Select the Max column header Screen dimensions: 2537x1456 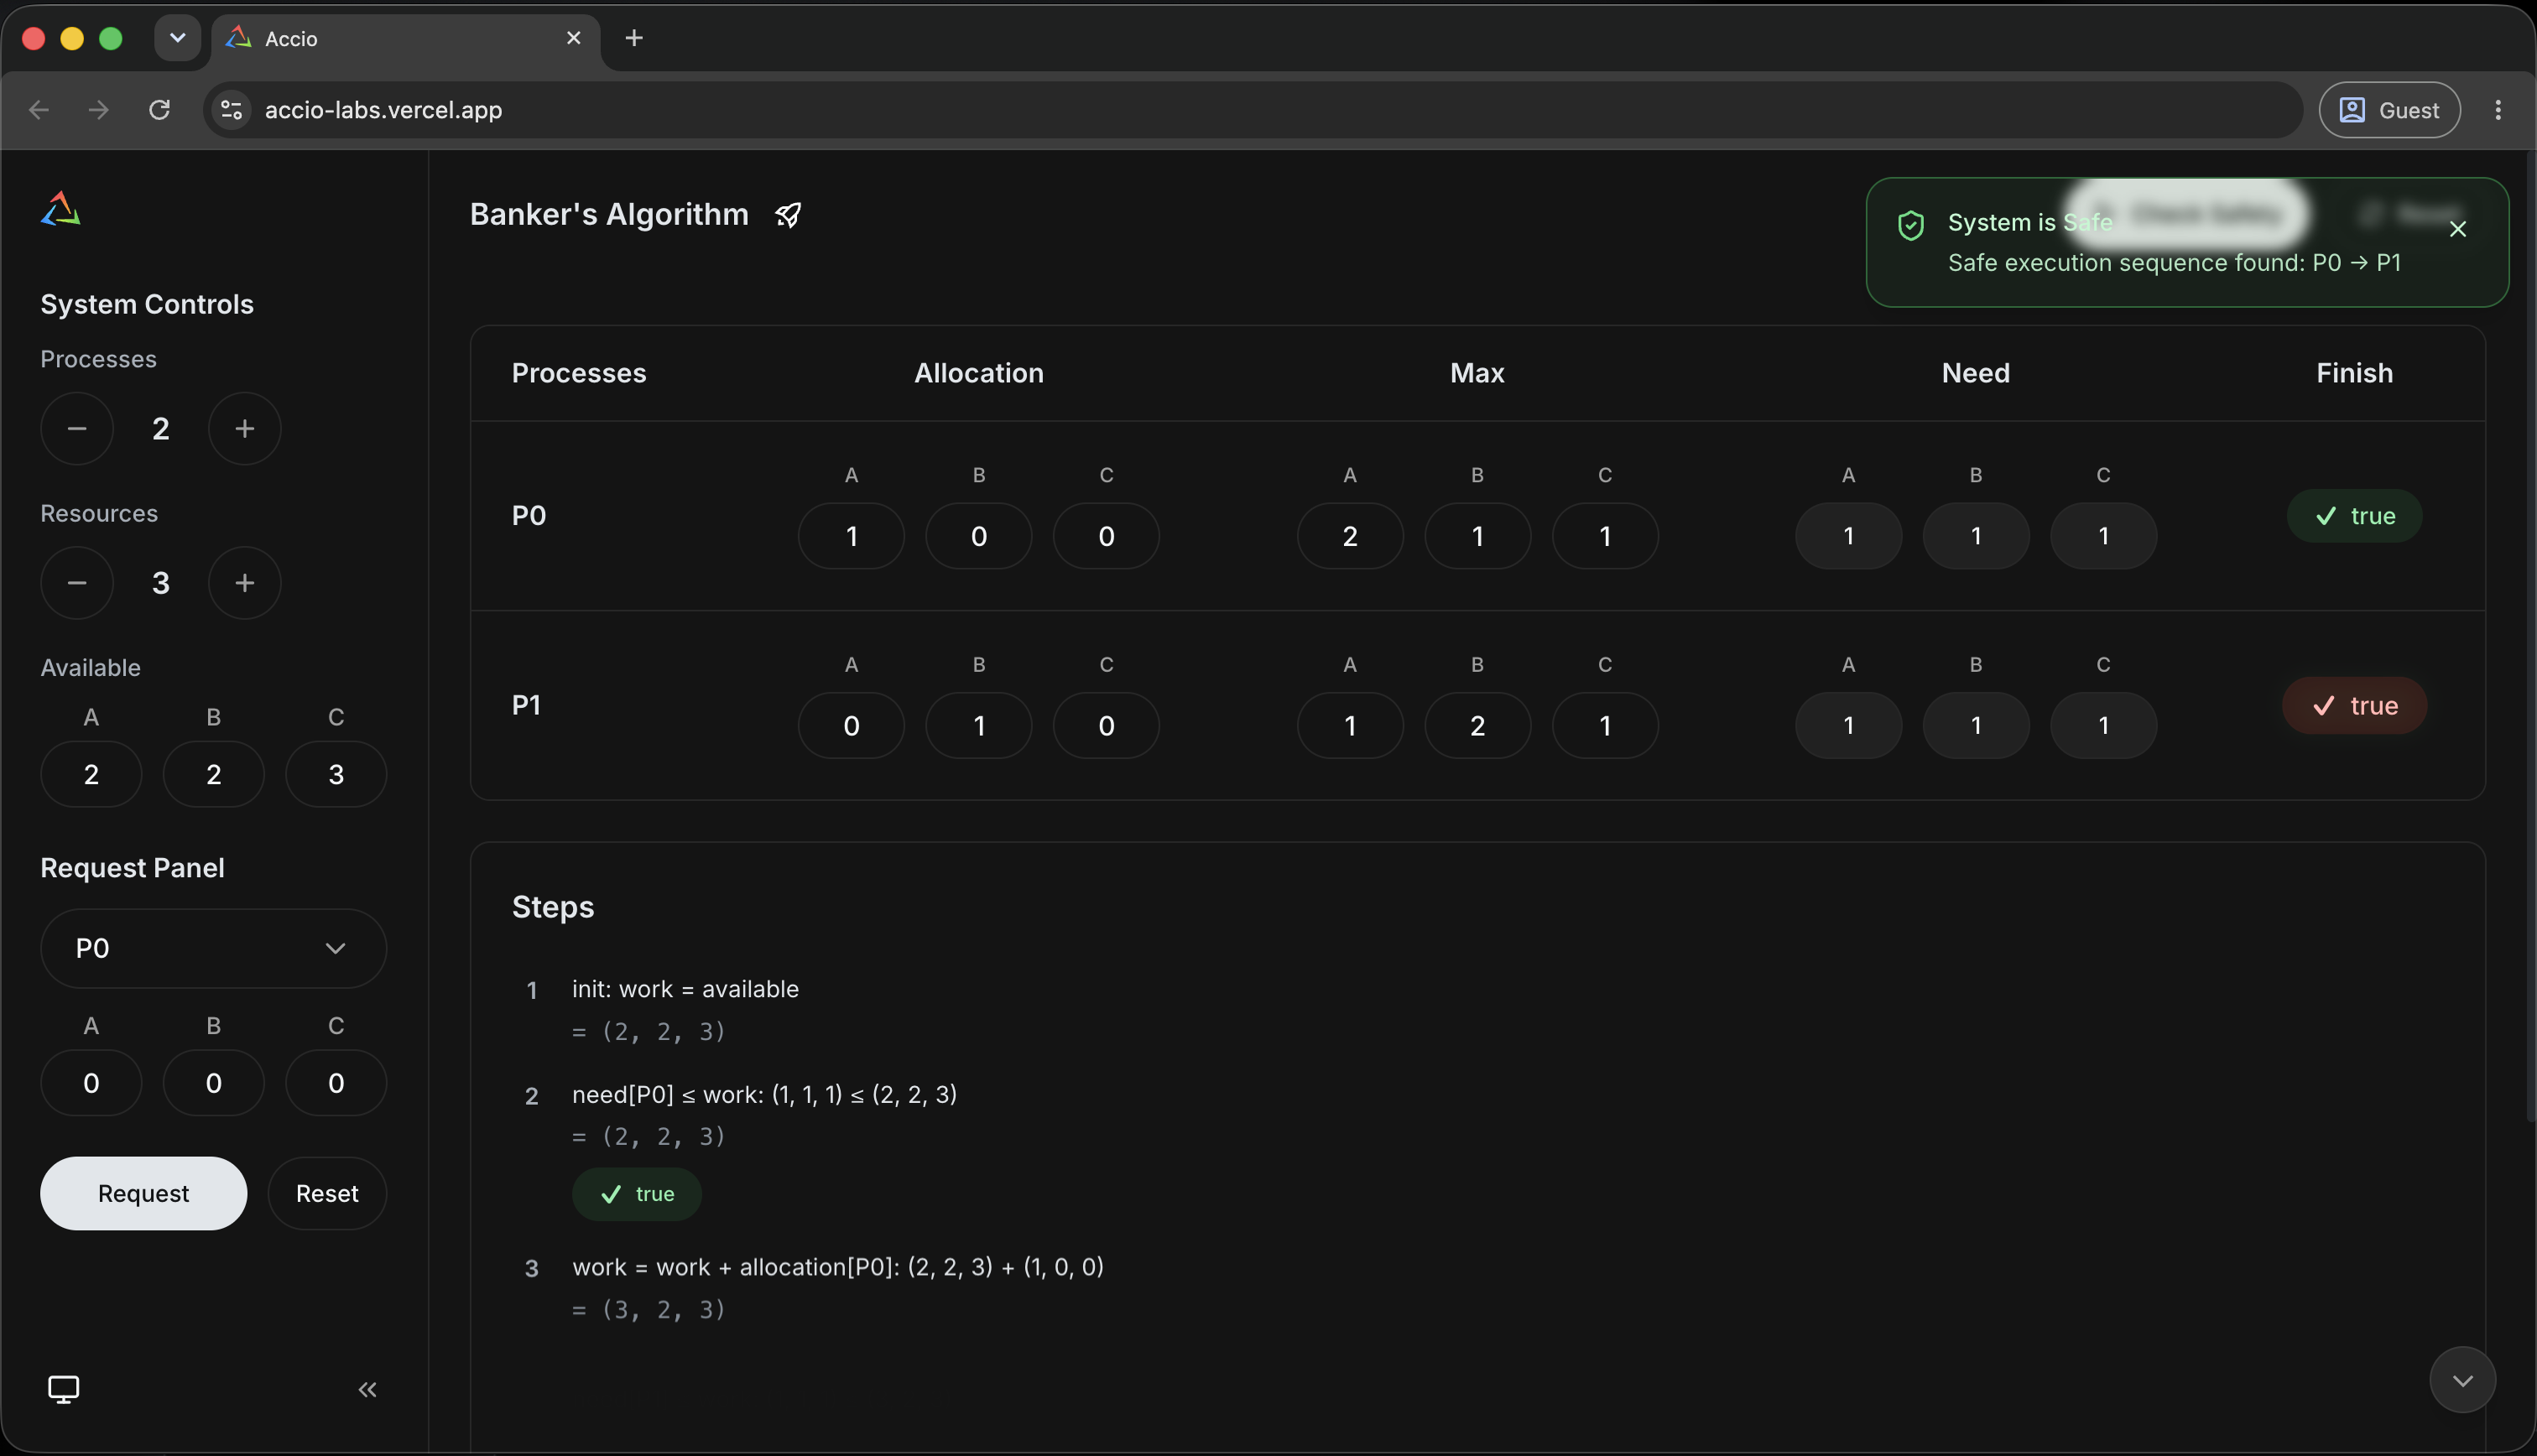click(1478, 373)
